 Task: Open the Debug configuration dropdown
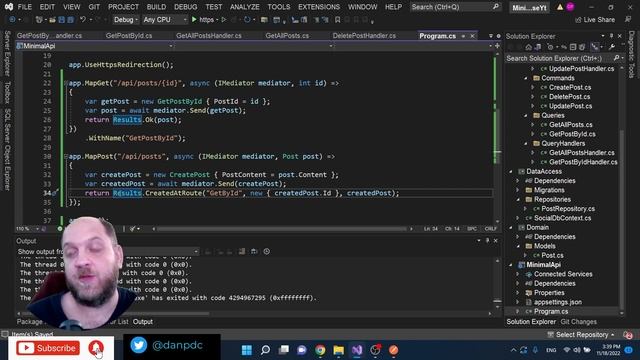(x=125, y=20)
